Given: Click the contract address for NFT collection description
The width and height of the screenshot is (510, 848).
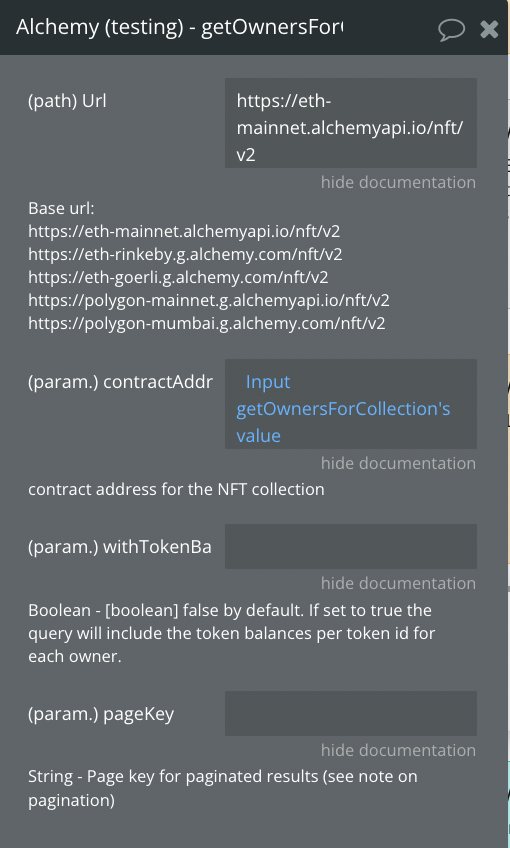Looking at the screenshot, I should [x=176, y=489].
